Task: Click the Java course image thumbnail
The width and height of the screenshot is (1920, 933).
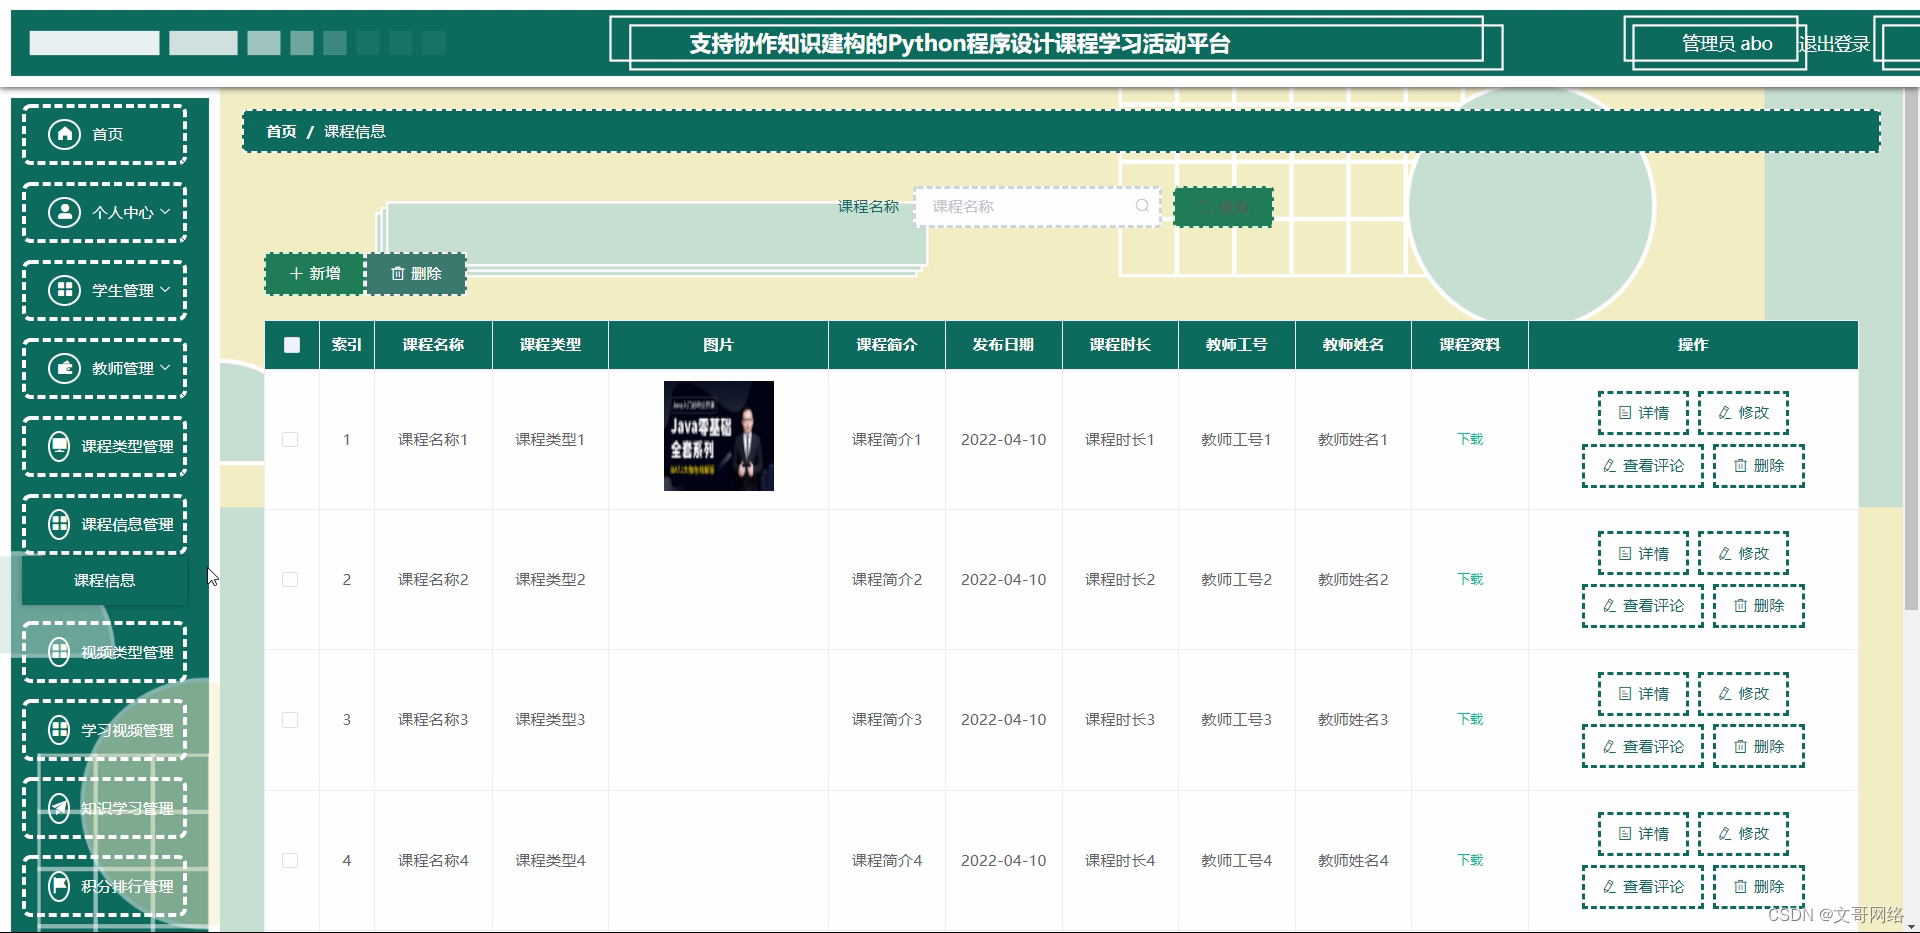Action: (x=718, y=436)
